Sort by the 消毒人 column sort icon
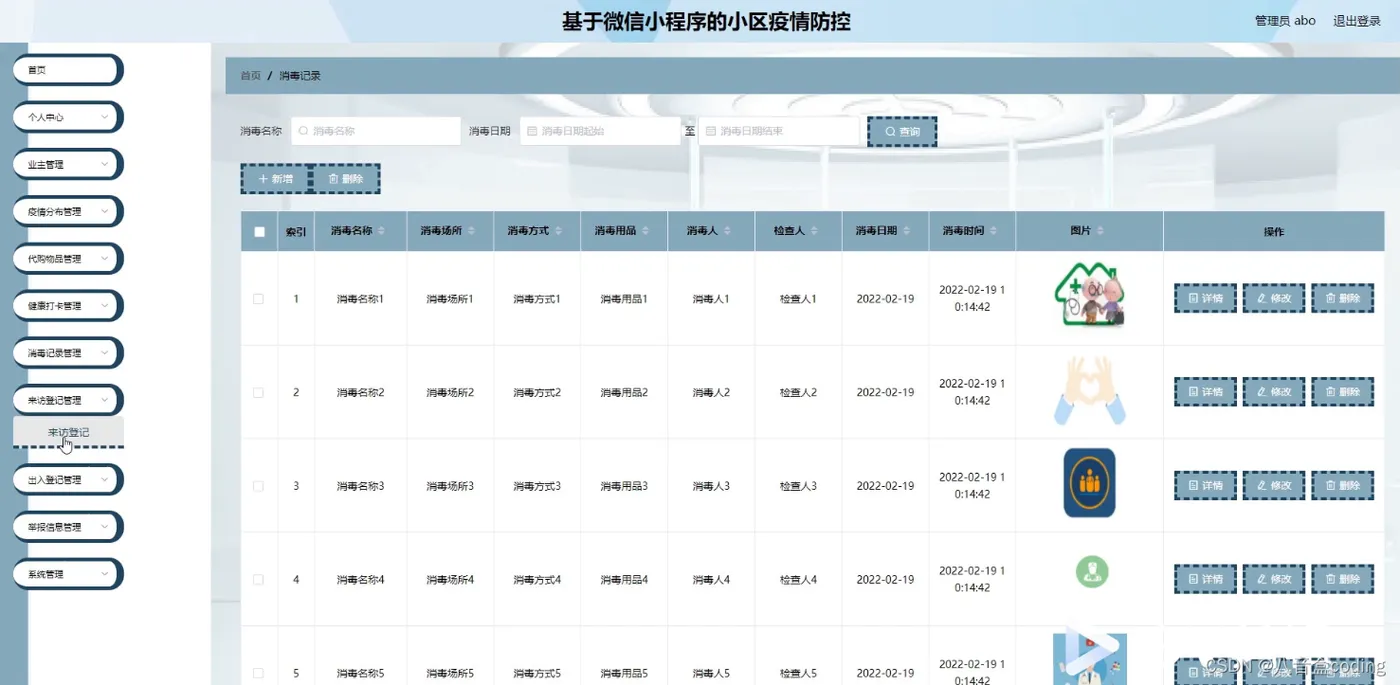The image size is (1400, 685). pos(727,231)
